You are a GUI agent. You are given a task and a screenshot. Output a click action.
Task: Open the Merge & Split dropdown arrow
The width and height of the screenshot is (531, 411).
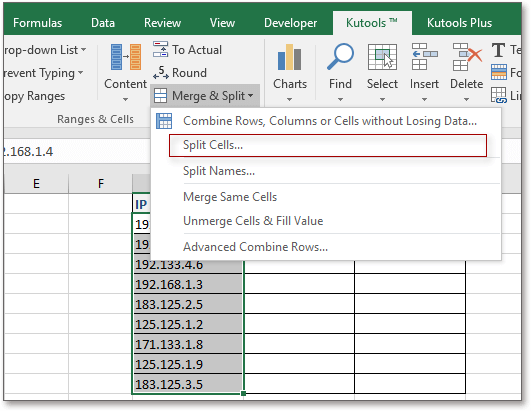click(x=251, y=96)
